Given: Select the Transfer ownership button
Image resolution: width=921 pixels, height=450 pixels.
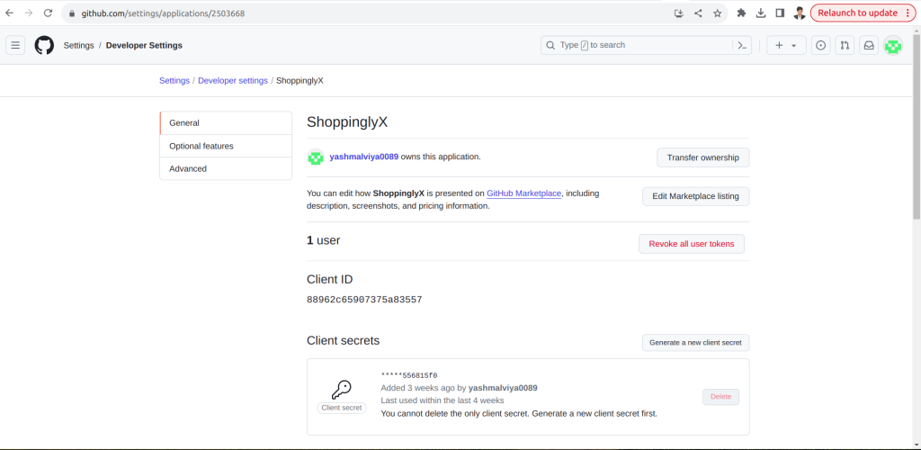Looking at the screenshot, I should 702,157.
